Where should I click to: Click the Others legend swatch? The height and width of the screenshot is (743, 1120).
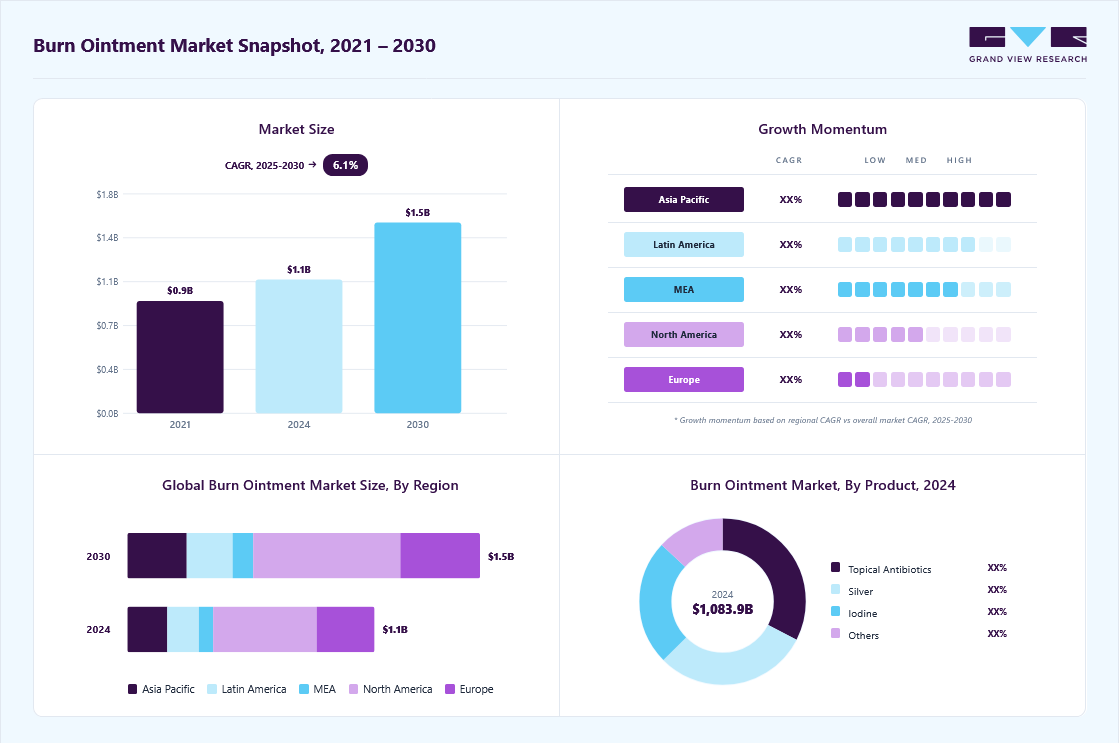836,633
